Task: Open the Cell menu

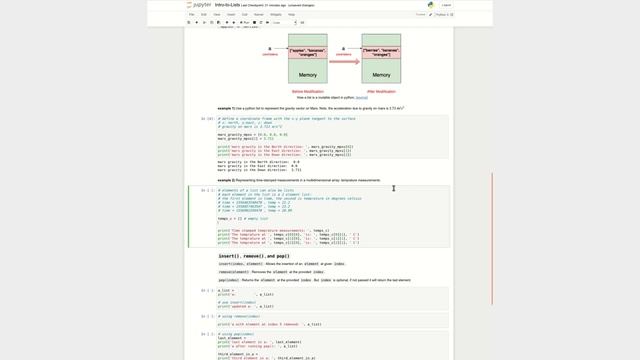Action: [244, 14]
